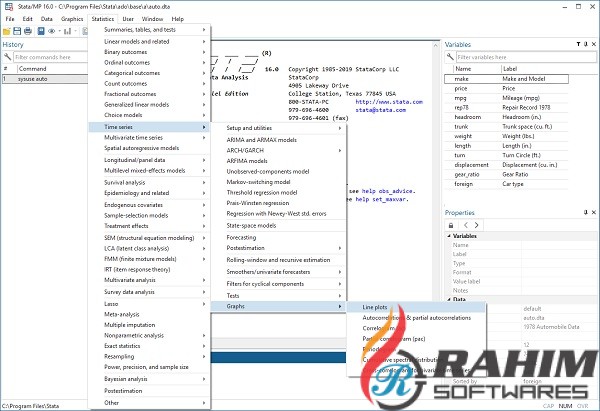Open the User menu

(128, 19)
